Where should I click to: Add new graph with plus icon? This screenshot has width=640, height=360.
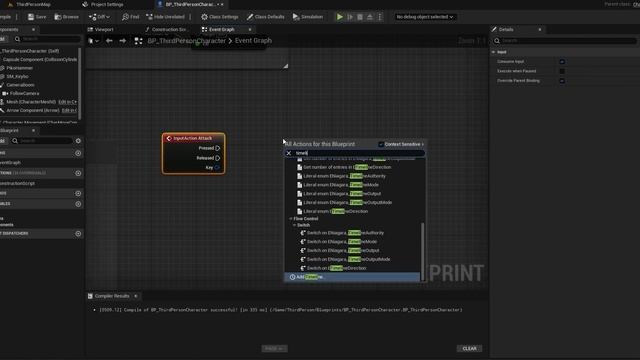coord(78,153)
